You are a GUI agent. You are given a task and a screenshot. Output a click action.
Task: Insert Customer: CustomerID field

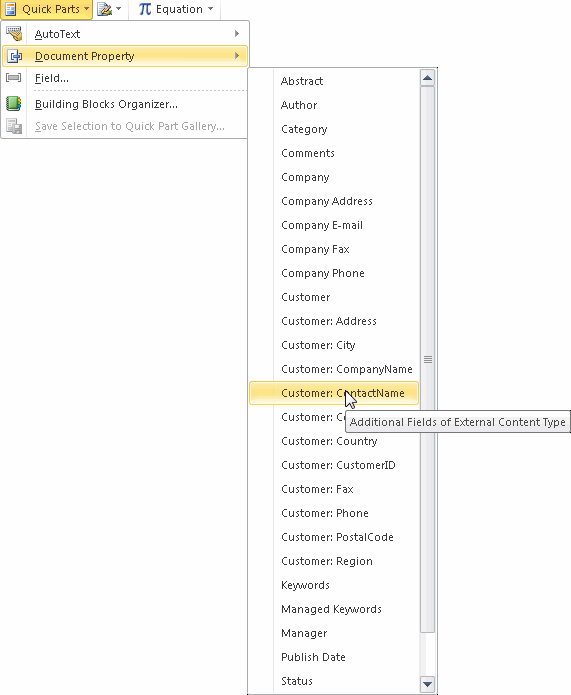(334, 465)
